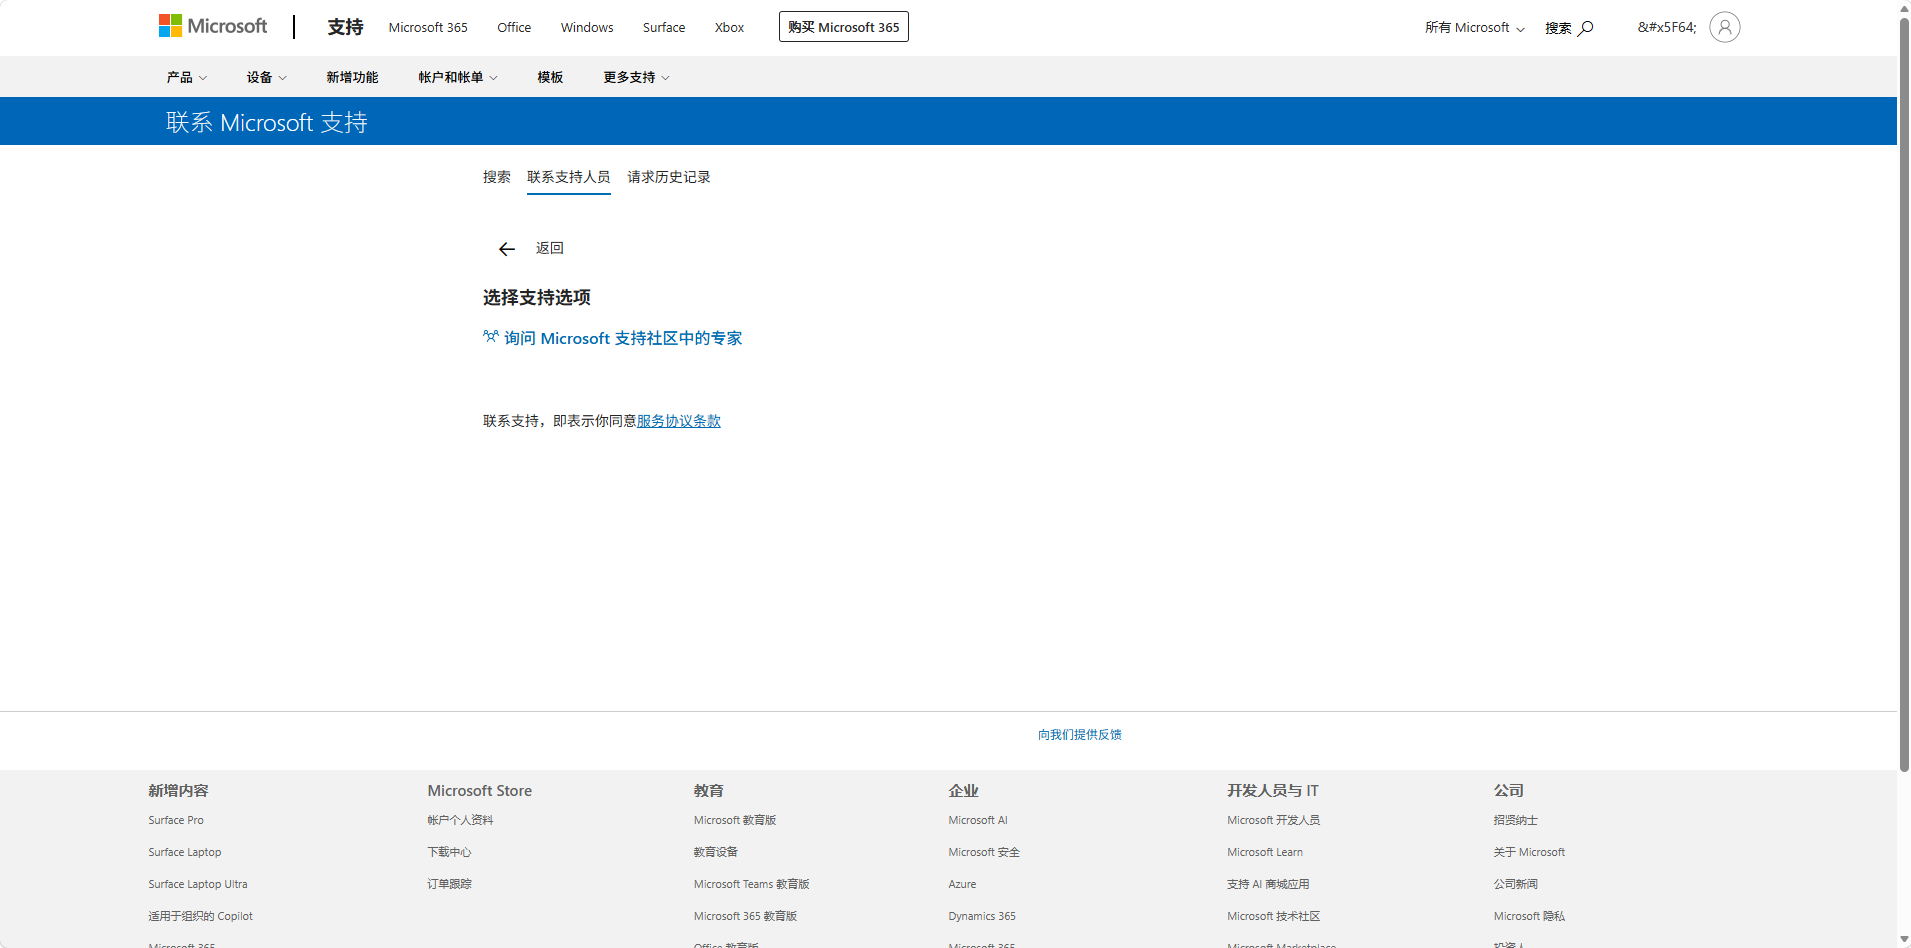Select the 联系支持人员 tab
Image resolution: width=1911 pixels, height=948 pixels.
pyautogui.click(x=569, y=177)
